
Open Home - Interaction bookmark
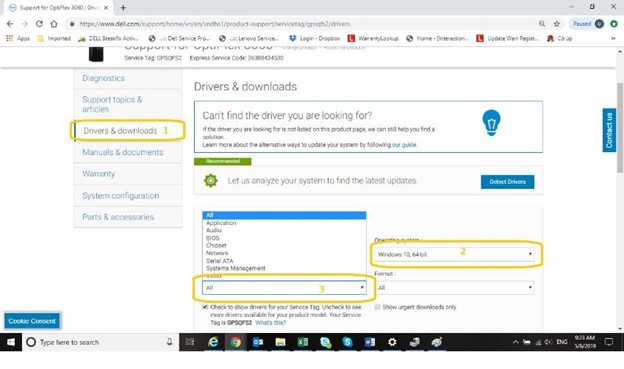coord(437,39)
